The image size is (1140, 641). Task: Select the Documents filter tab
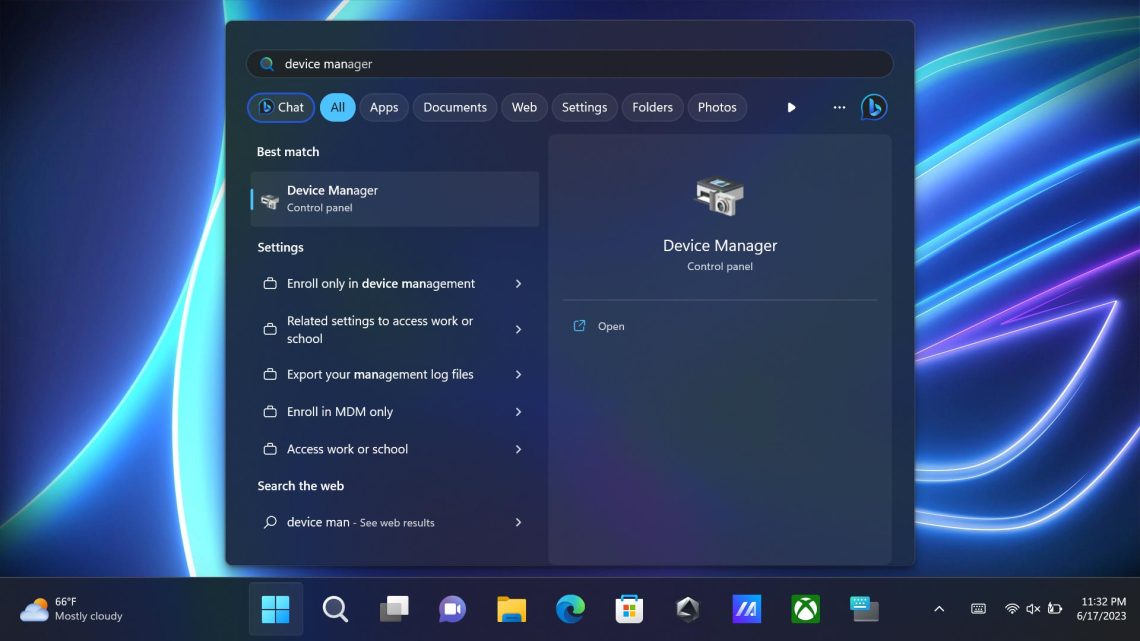(x=455, y=108)
